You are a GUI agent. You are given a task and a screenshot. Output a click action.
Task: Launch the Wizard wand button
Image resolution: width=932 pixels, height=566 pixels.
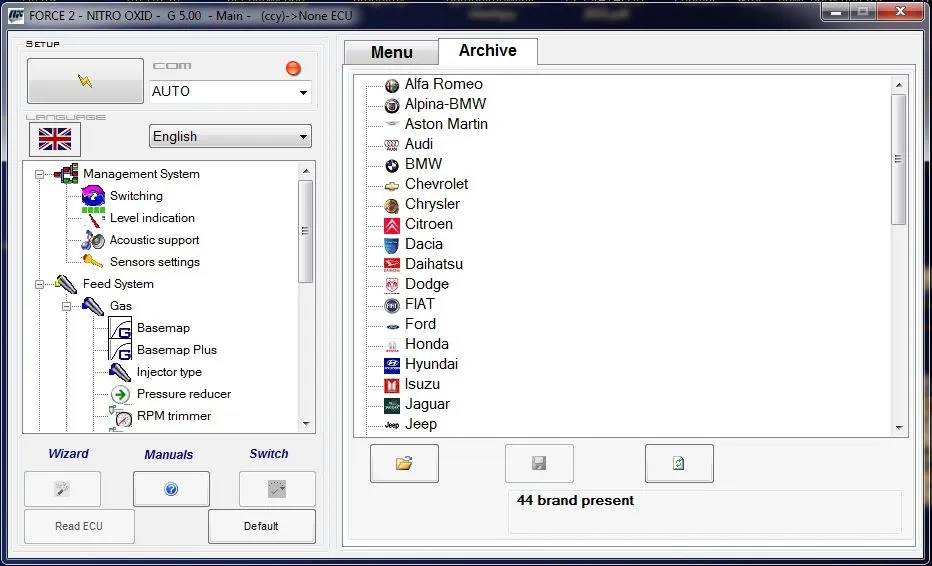62,489
